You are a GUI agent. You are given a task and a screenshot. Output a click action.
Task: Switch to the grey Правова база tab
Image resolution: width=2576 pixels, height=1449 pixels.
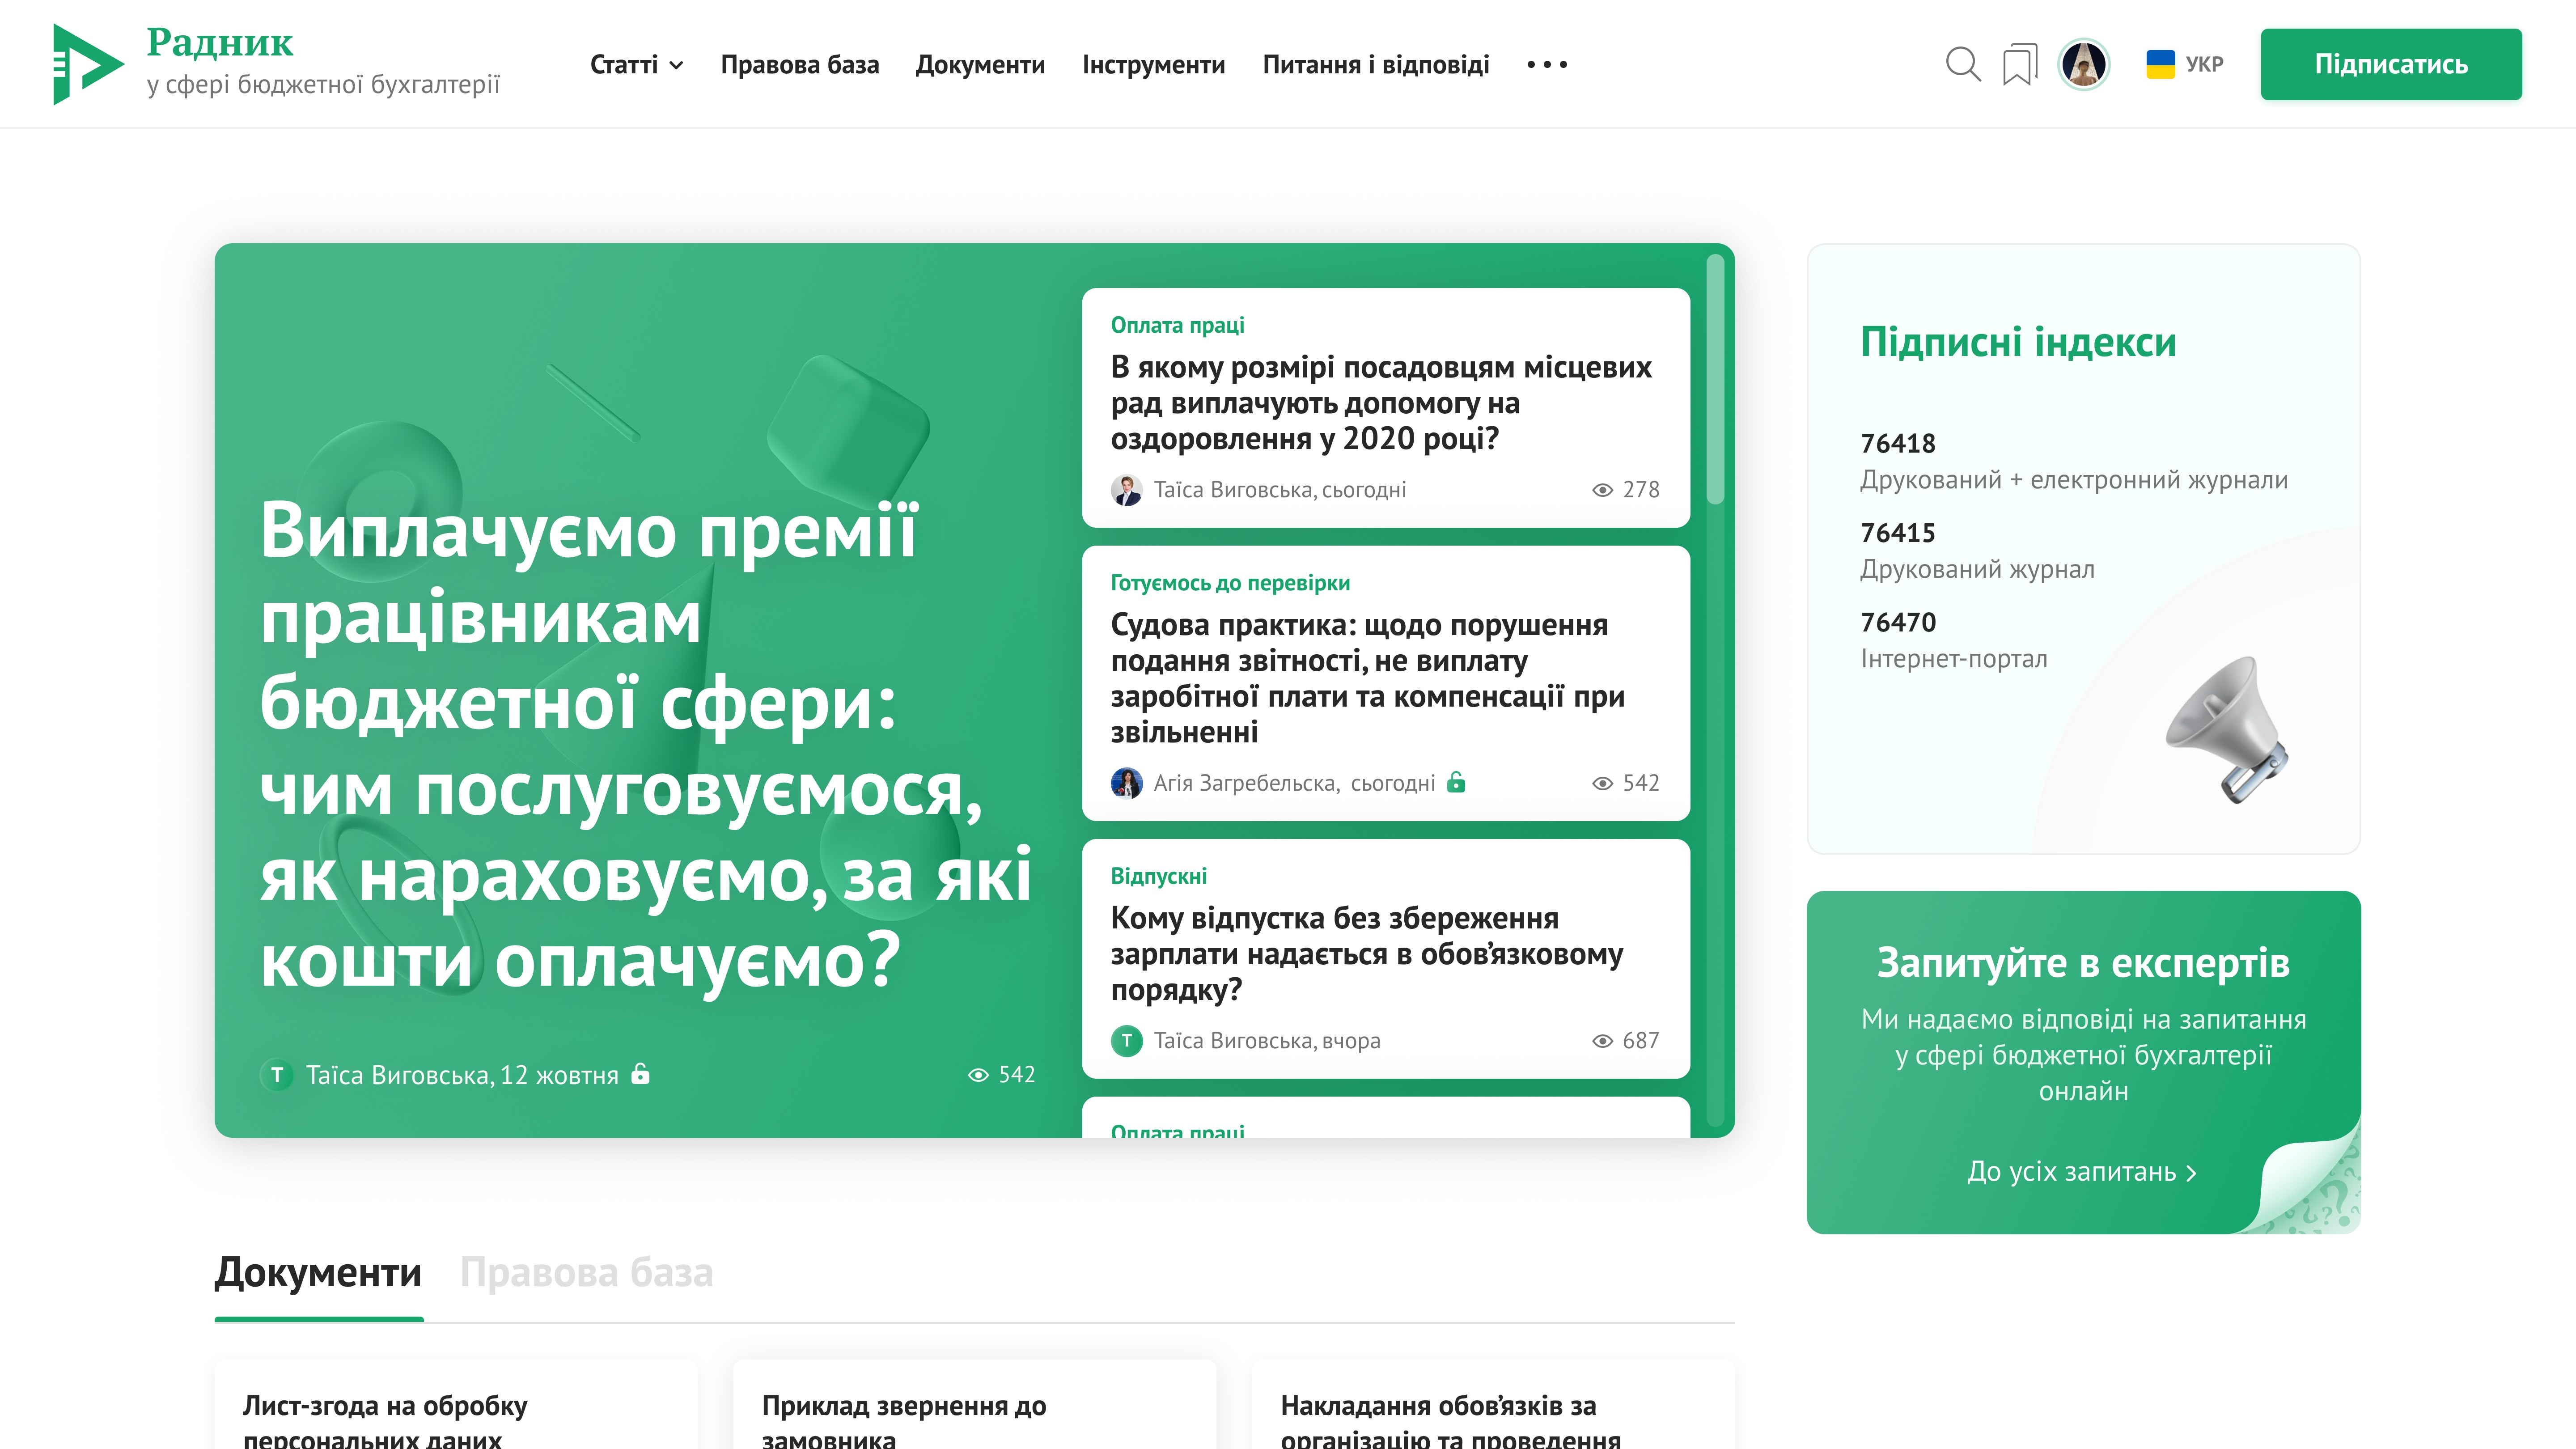point(586,1272)
